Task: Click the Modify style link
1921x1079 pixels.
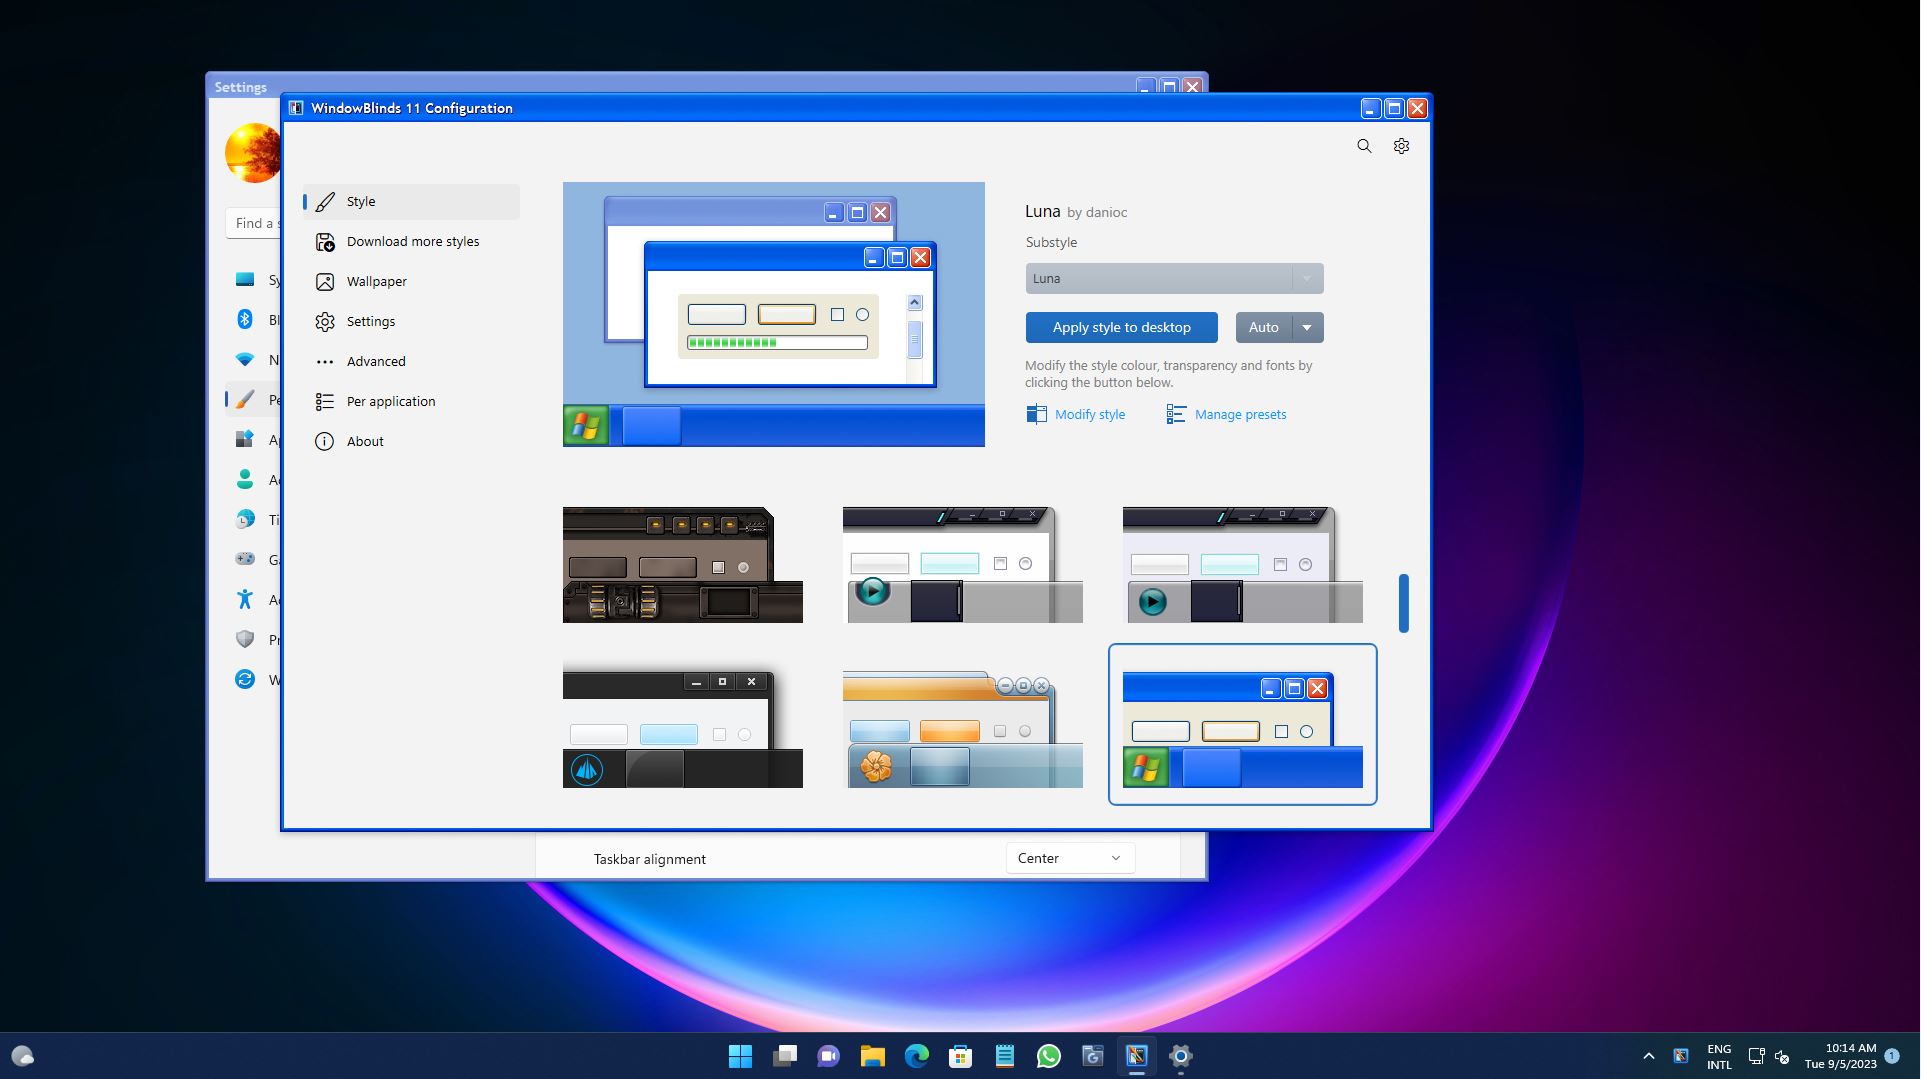Action: pyautogui.click(x=1089, y=415)
